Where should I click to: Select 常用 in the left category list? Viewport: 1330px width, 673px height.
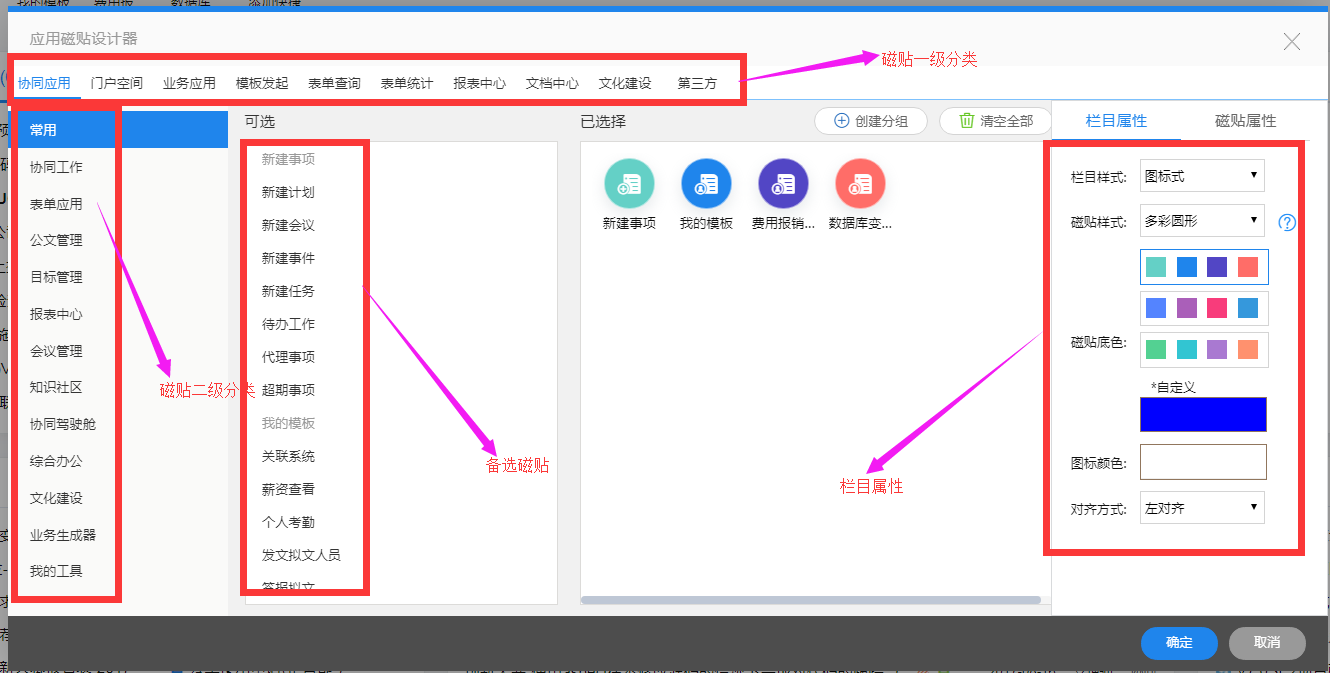118,130
